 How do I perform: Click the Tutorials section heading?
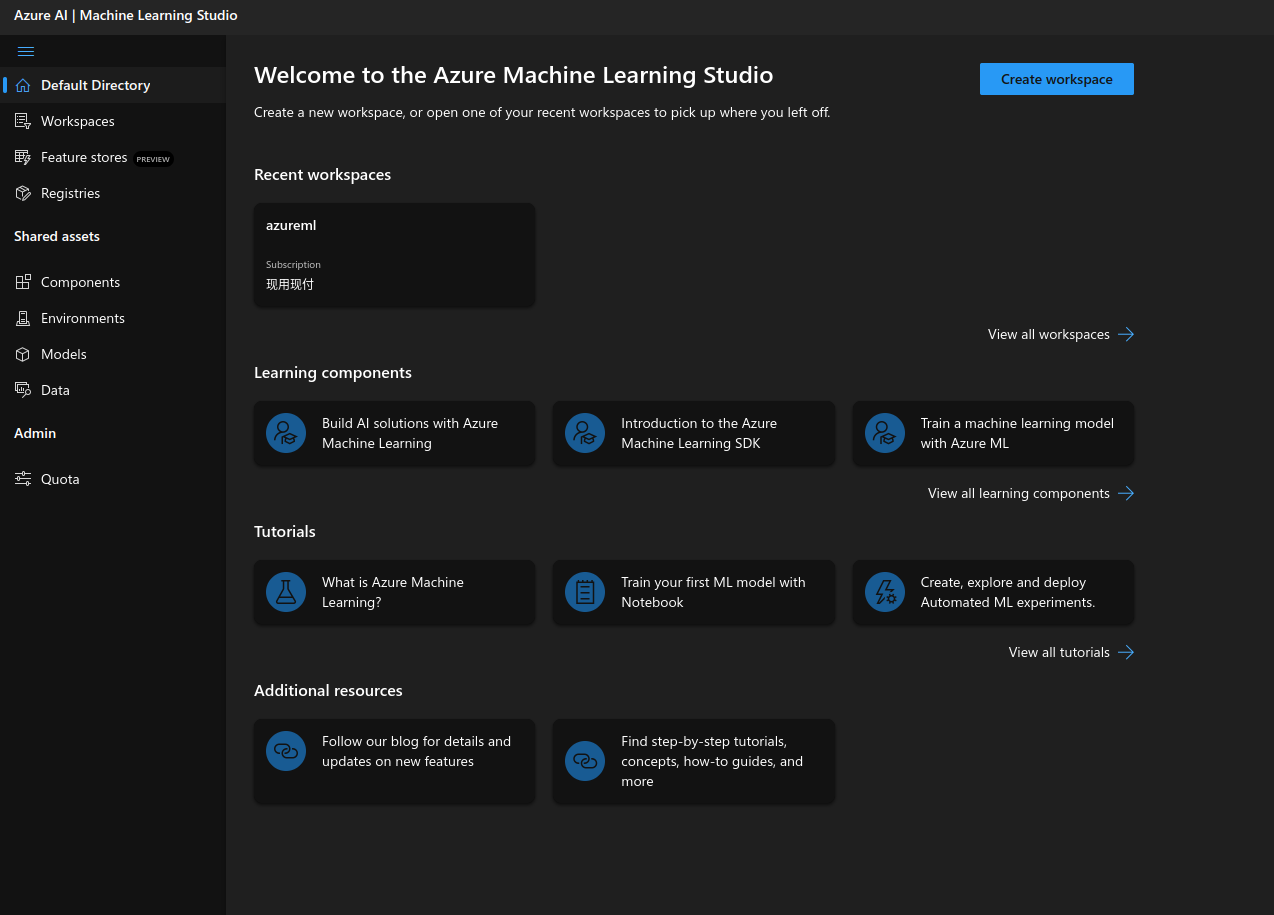point(285,531)
